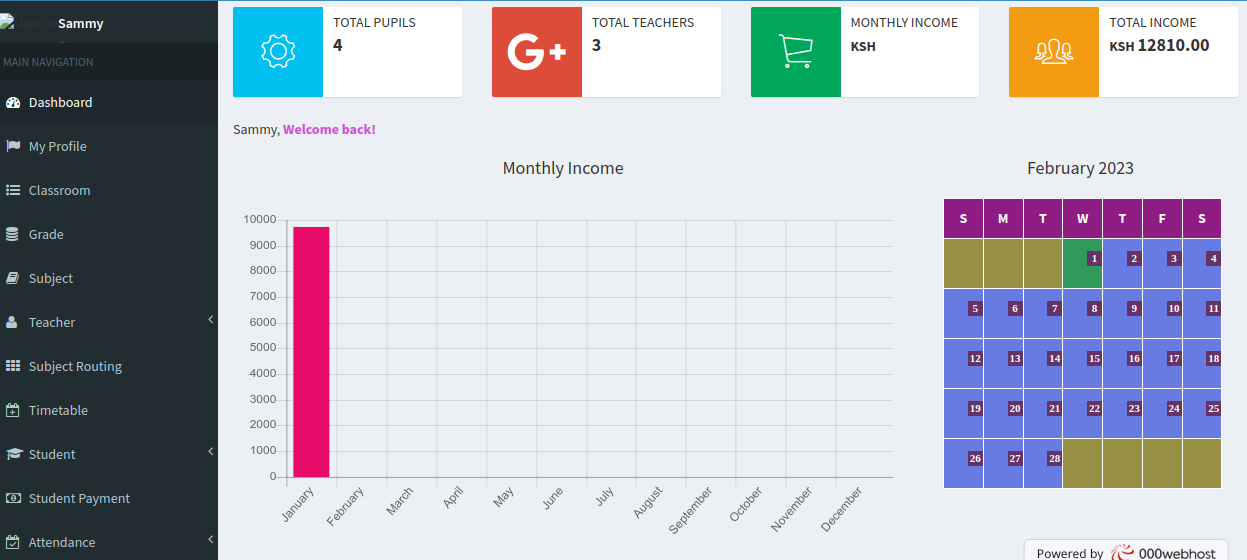Screen dimensions: 1247x560
Task: Click the Google Plus icon on Total Teachers card
Action: coord(536,52)
